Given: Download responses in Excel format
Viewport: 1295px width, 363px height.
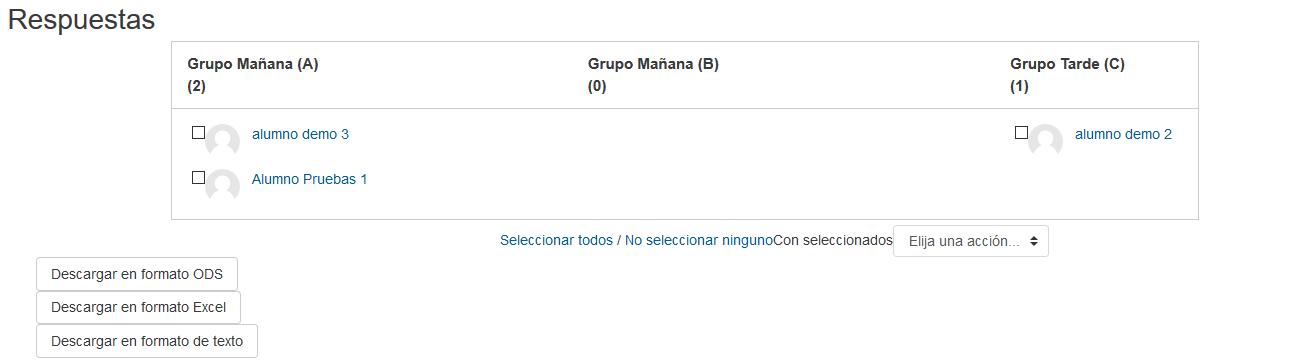Looking at the screenshot, I should coord(138,307).
